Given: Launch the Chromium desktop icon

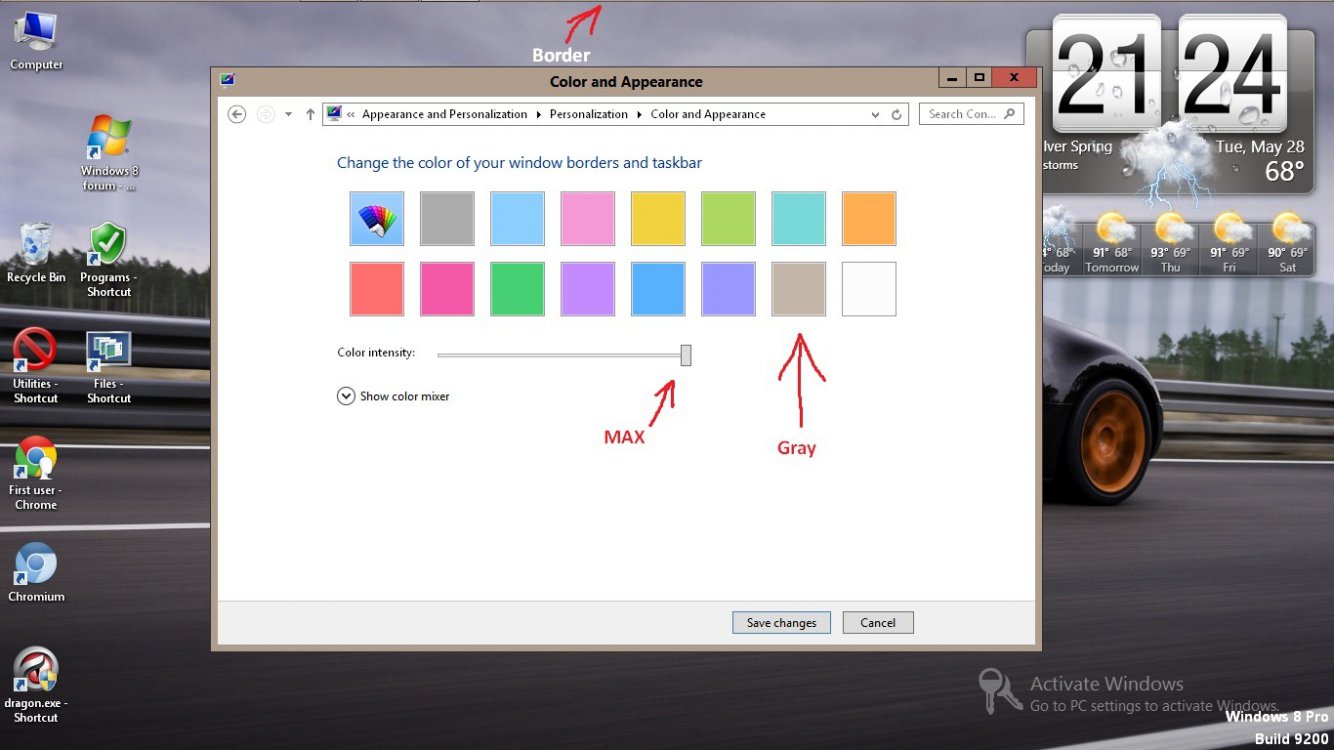Looking at the screenshot, I should pos(36,573).
